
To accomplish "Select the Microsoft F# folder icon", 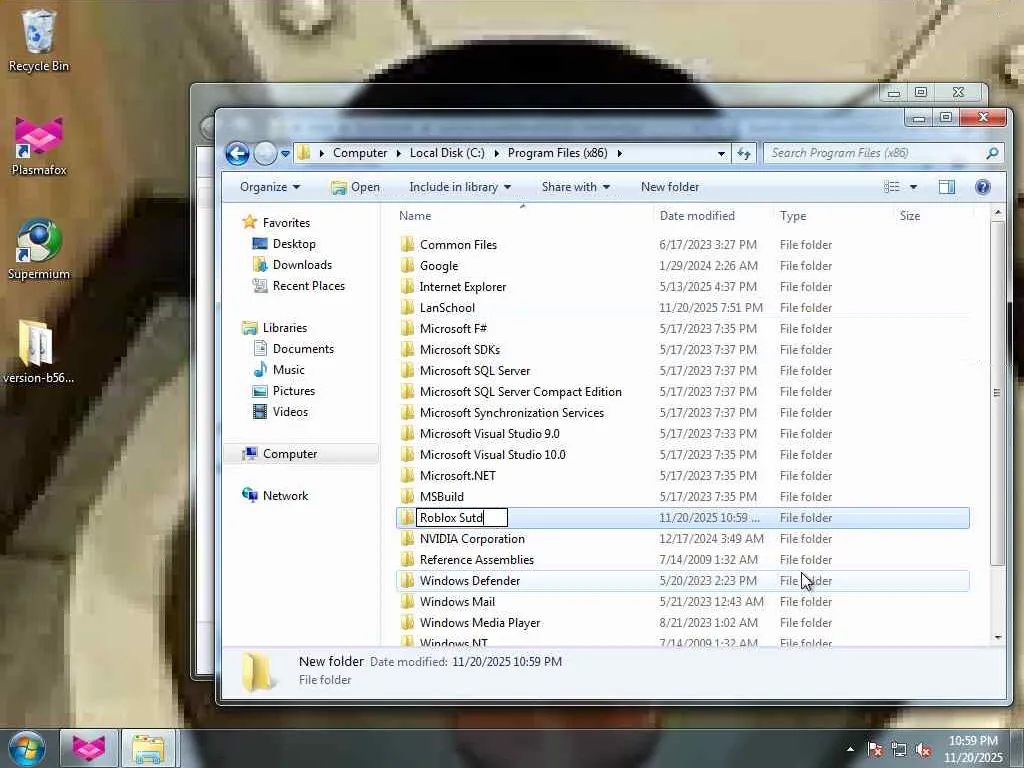I will click(408, 328).
